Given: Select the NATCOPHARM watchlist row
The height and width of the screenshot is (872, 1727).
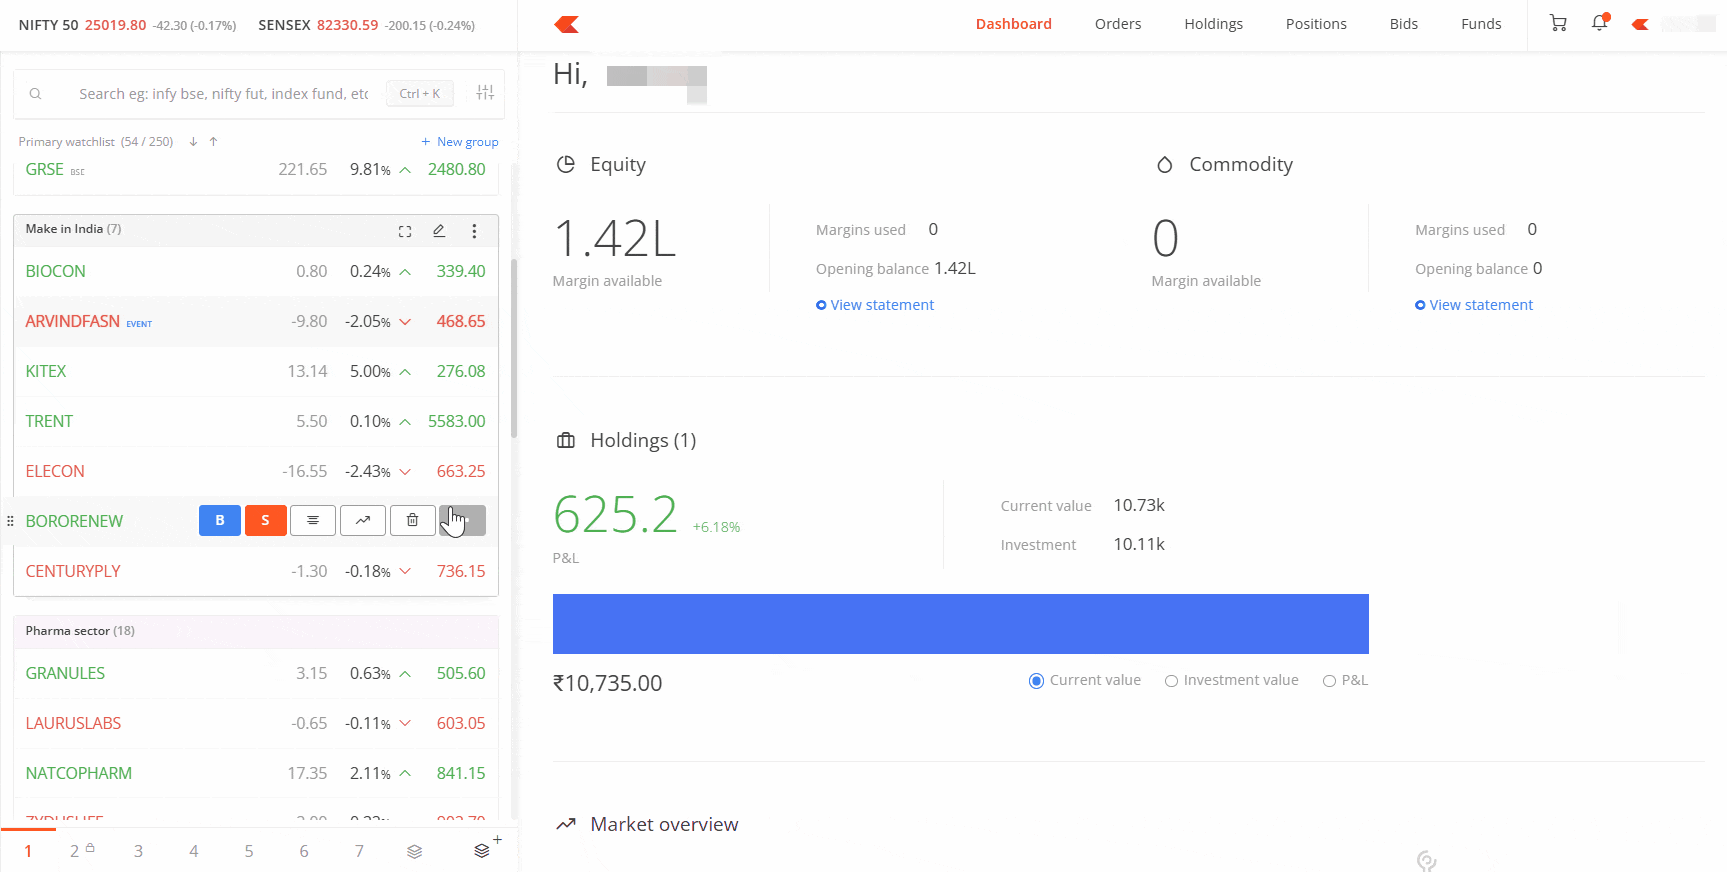Looking at the screenshot, I should point(256,773).
